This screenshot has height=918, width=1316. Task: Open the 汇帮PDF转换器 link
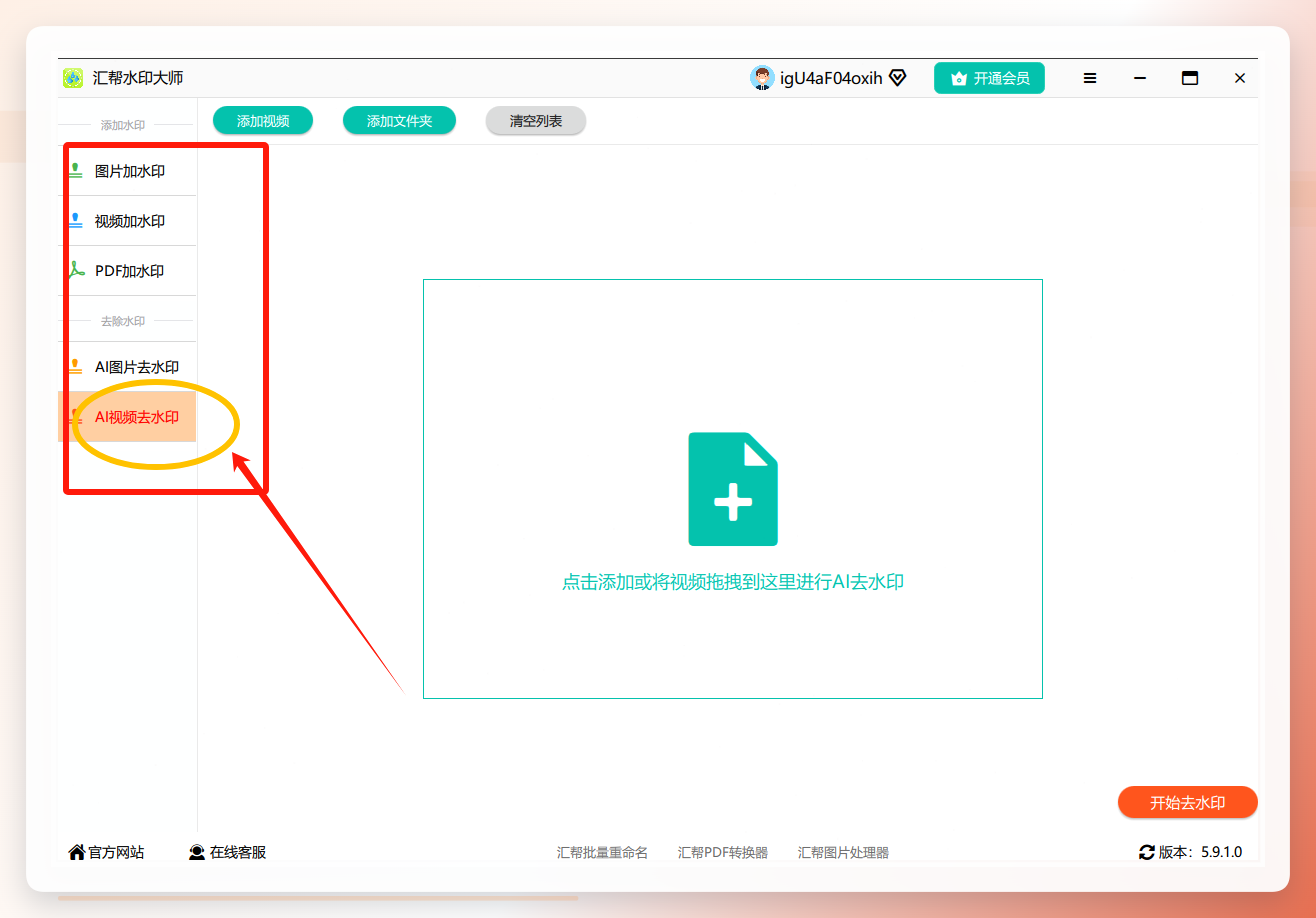(723, 853)
